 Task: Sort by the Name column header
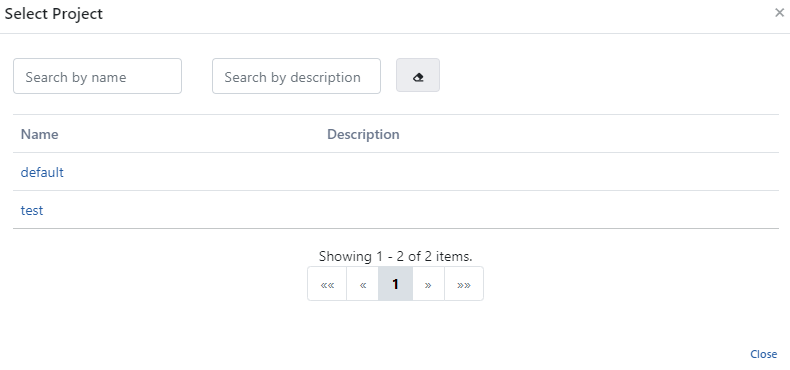point(39,134)
